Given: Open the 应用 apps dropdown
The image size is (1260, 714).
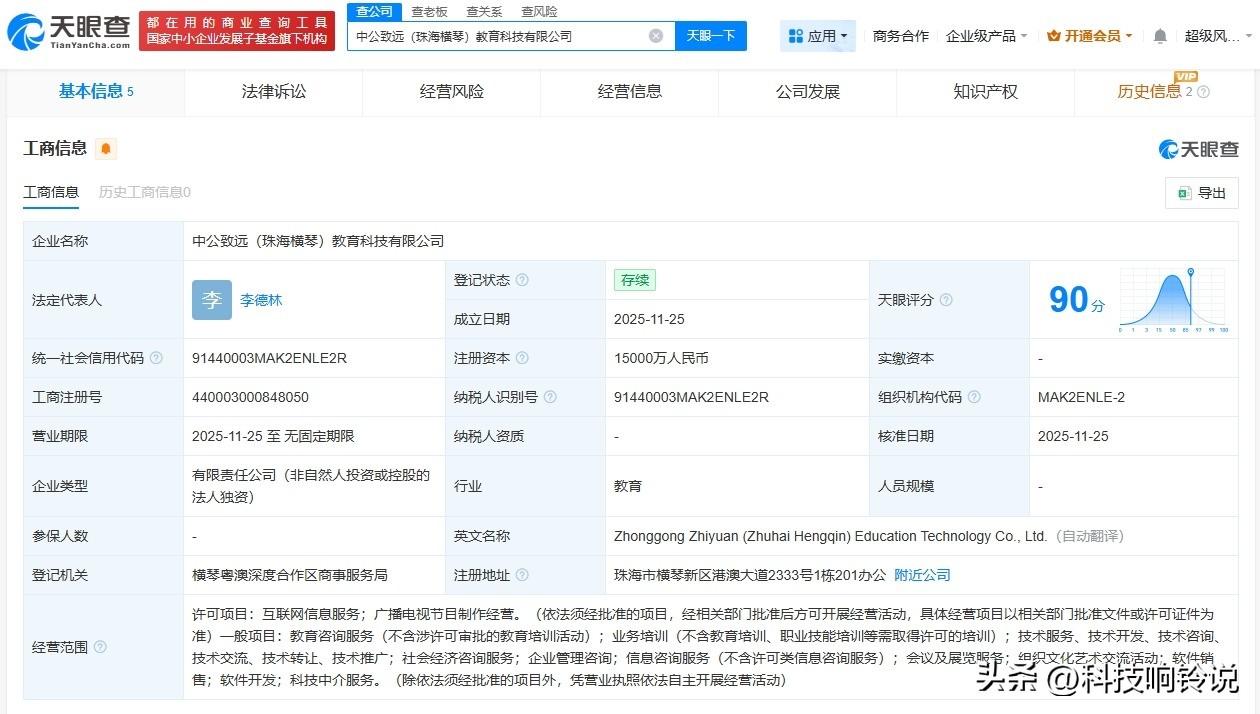Looking at the screenshot, I should point(818,36).
